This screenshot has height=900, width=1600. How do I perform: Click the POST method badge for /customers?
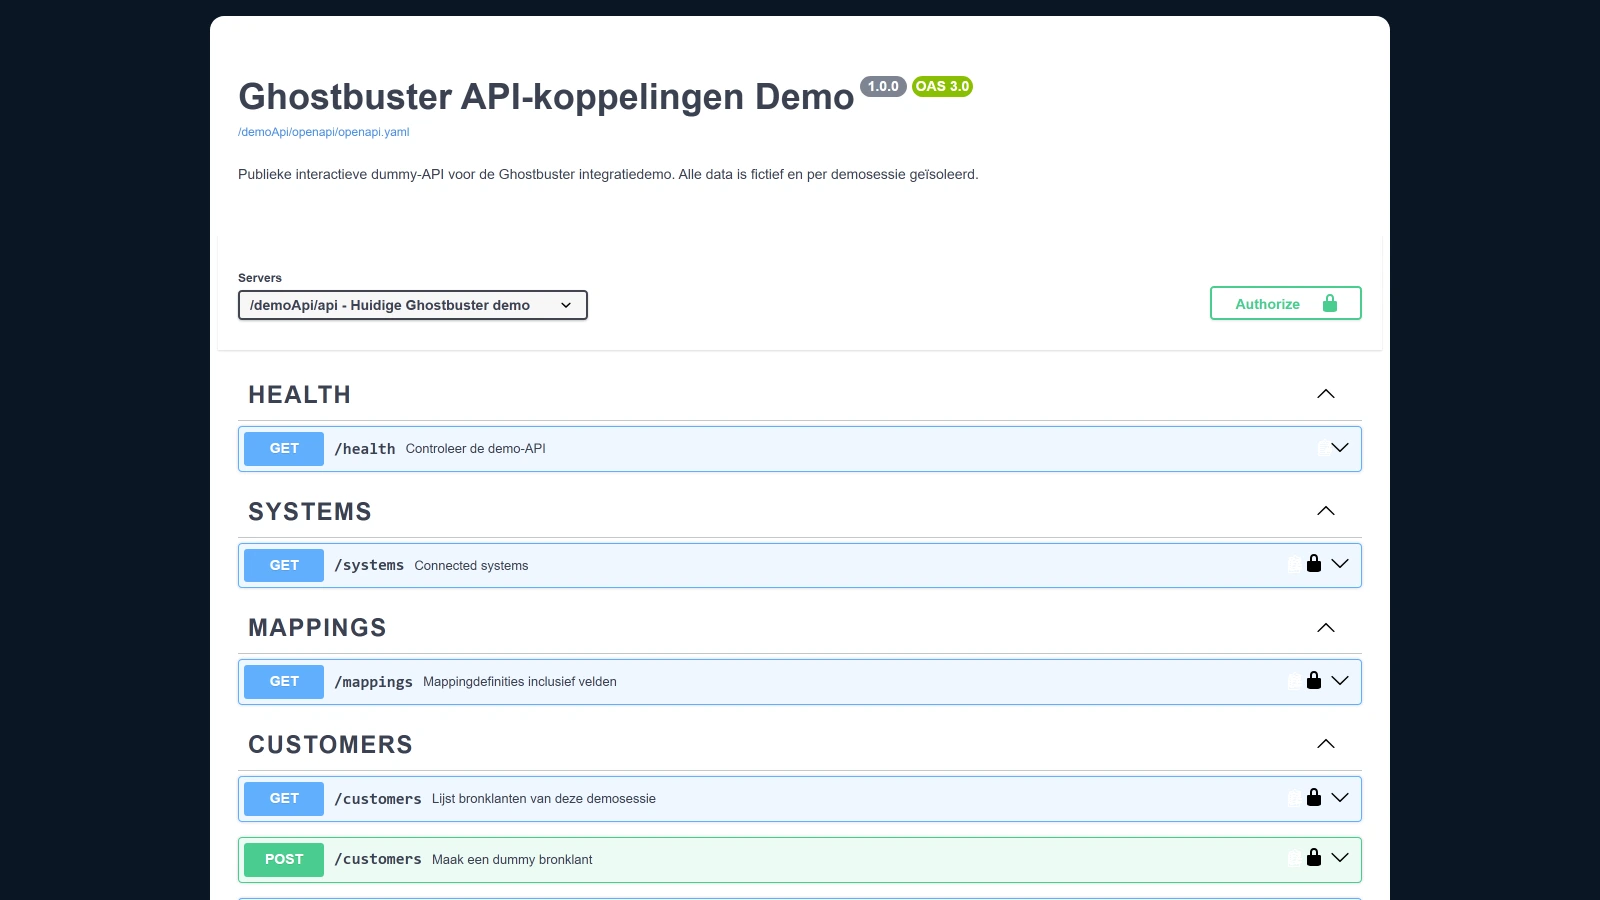pos(284,860)
